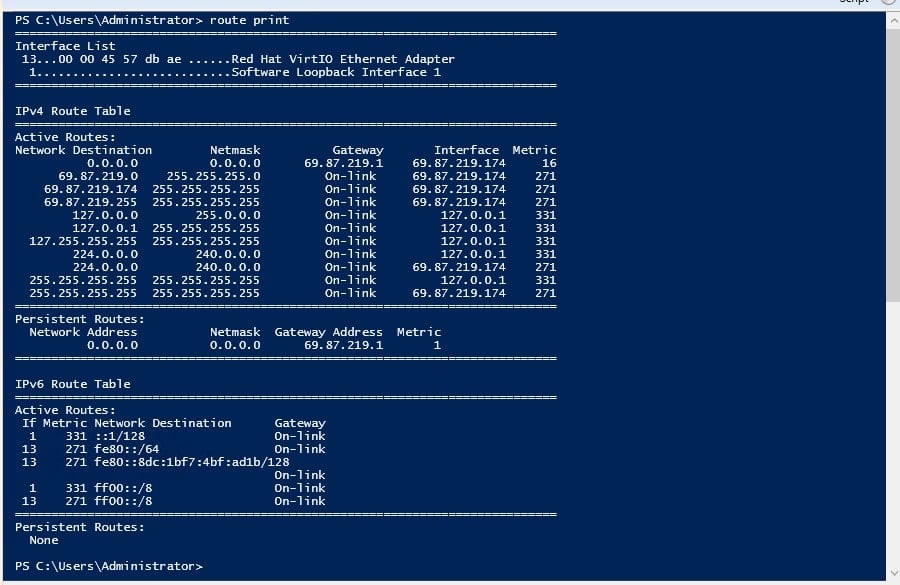Click the 'Interface' column header
900x585 pixels.
(466, 150)
